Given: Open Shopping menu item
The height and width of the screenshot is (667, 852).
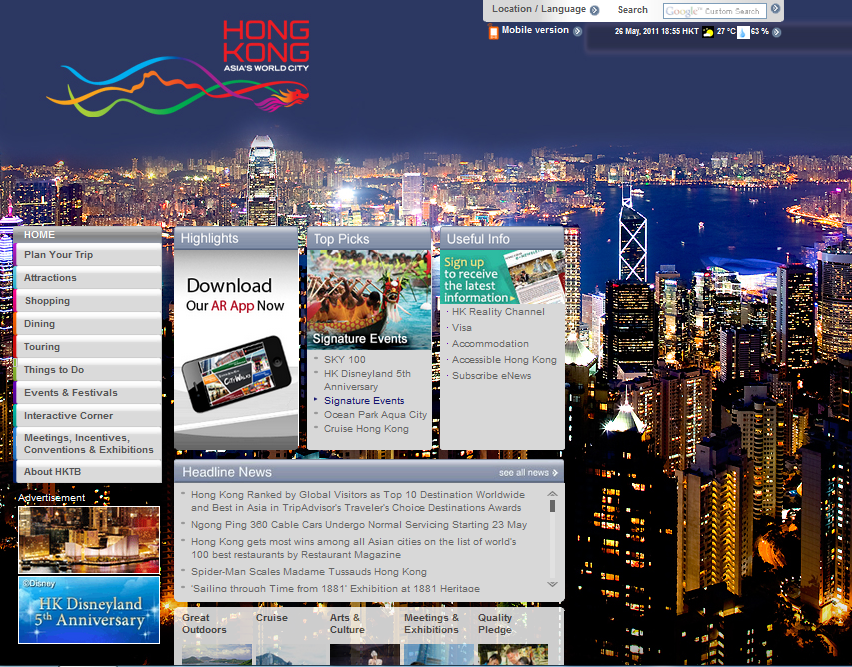Looking at the screenshot, I should click(x=87, y=301).
